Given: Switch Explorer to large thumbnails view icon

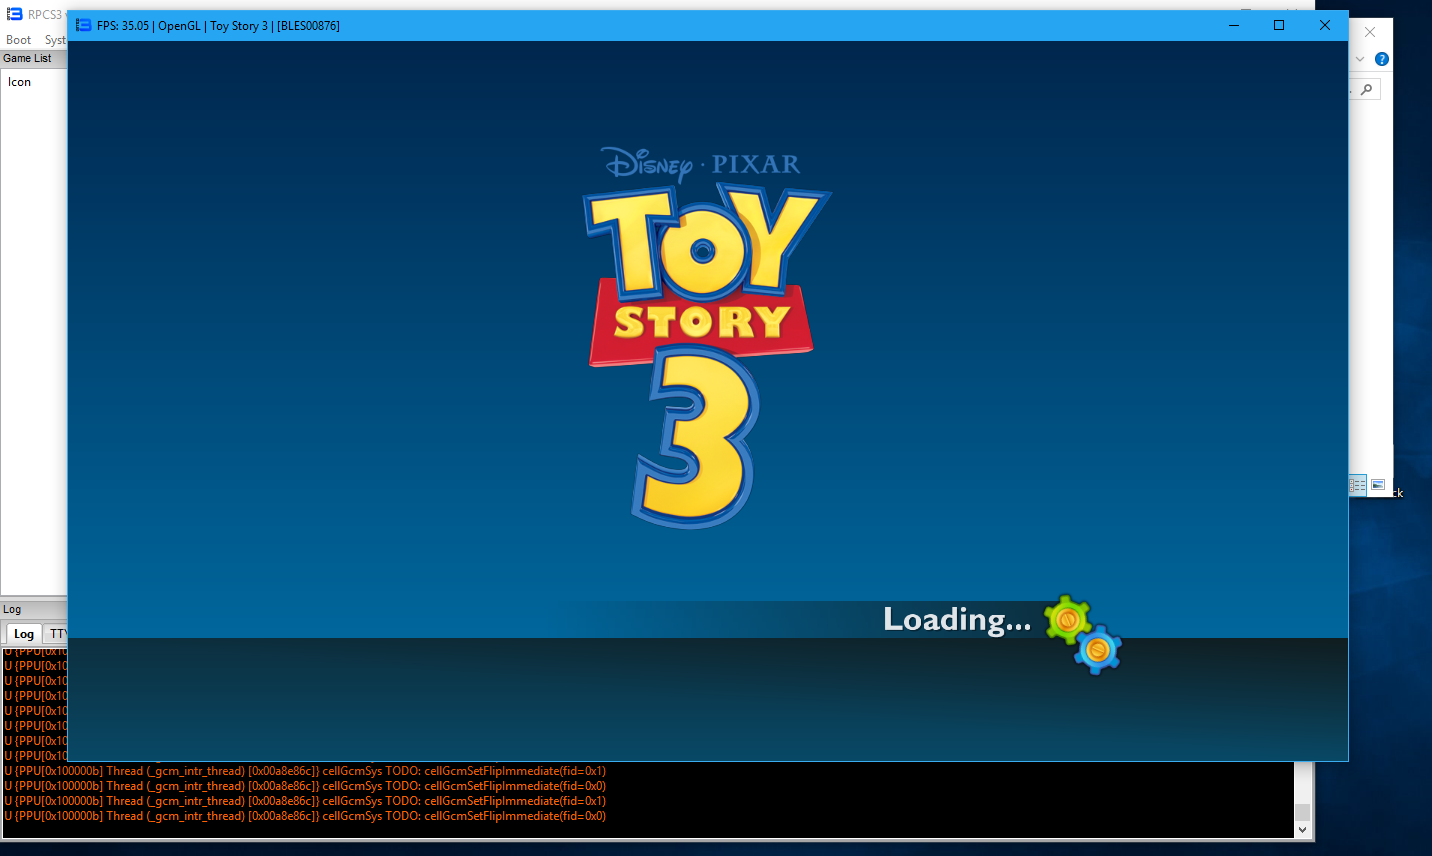Looking at the screenshot, I should 1378,485.
